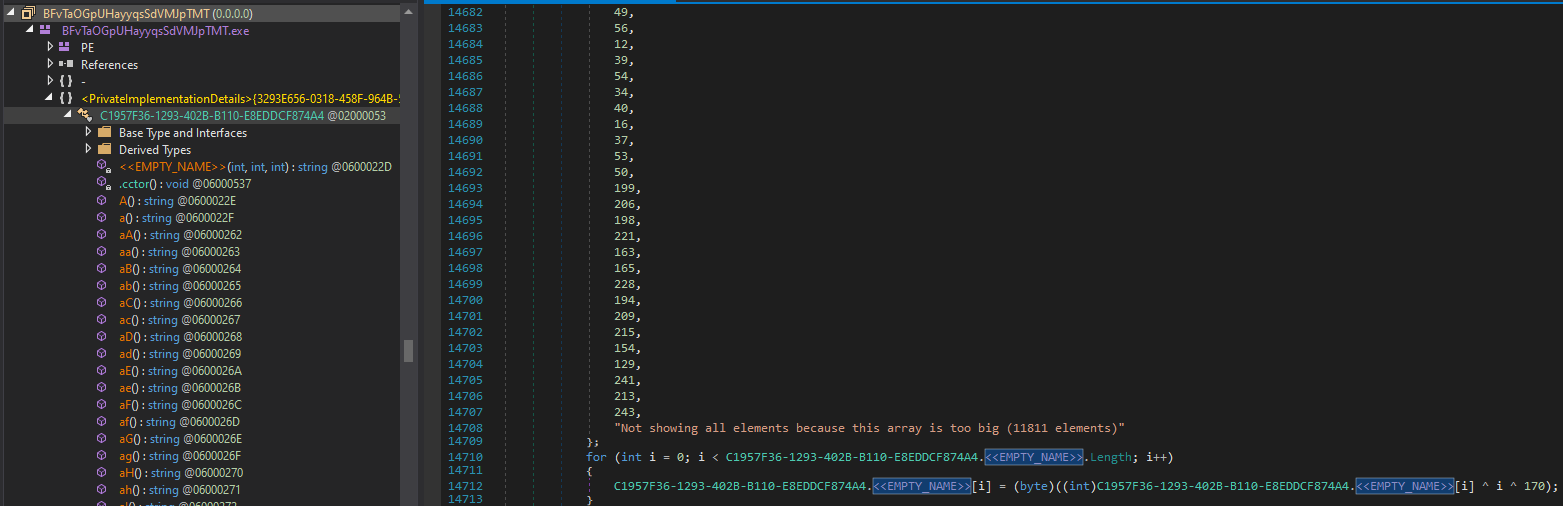This screenshot has width=1563, height=506.
Task: Open method ag() : string @0600026F
Action: click(x=180, y=455)
